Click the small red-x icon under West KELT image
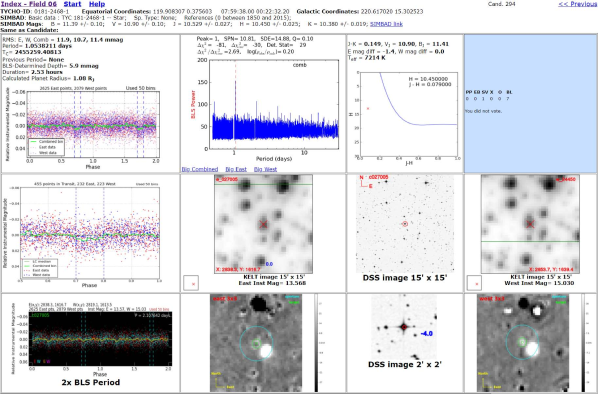 point(474,283)
